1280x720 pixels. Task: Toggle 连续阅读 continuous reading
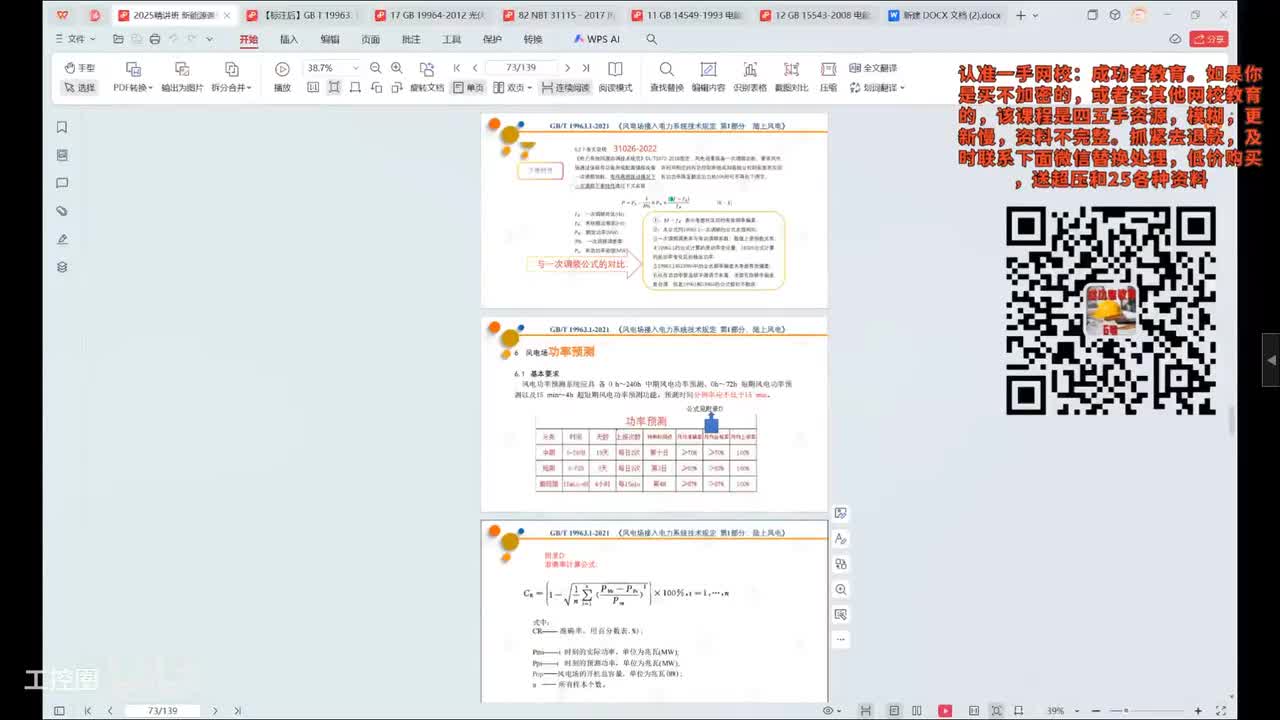pos(565,88)
